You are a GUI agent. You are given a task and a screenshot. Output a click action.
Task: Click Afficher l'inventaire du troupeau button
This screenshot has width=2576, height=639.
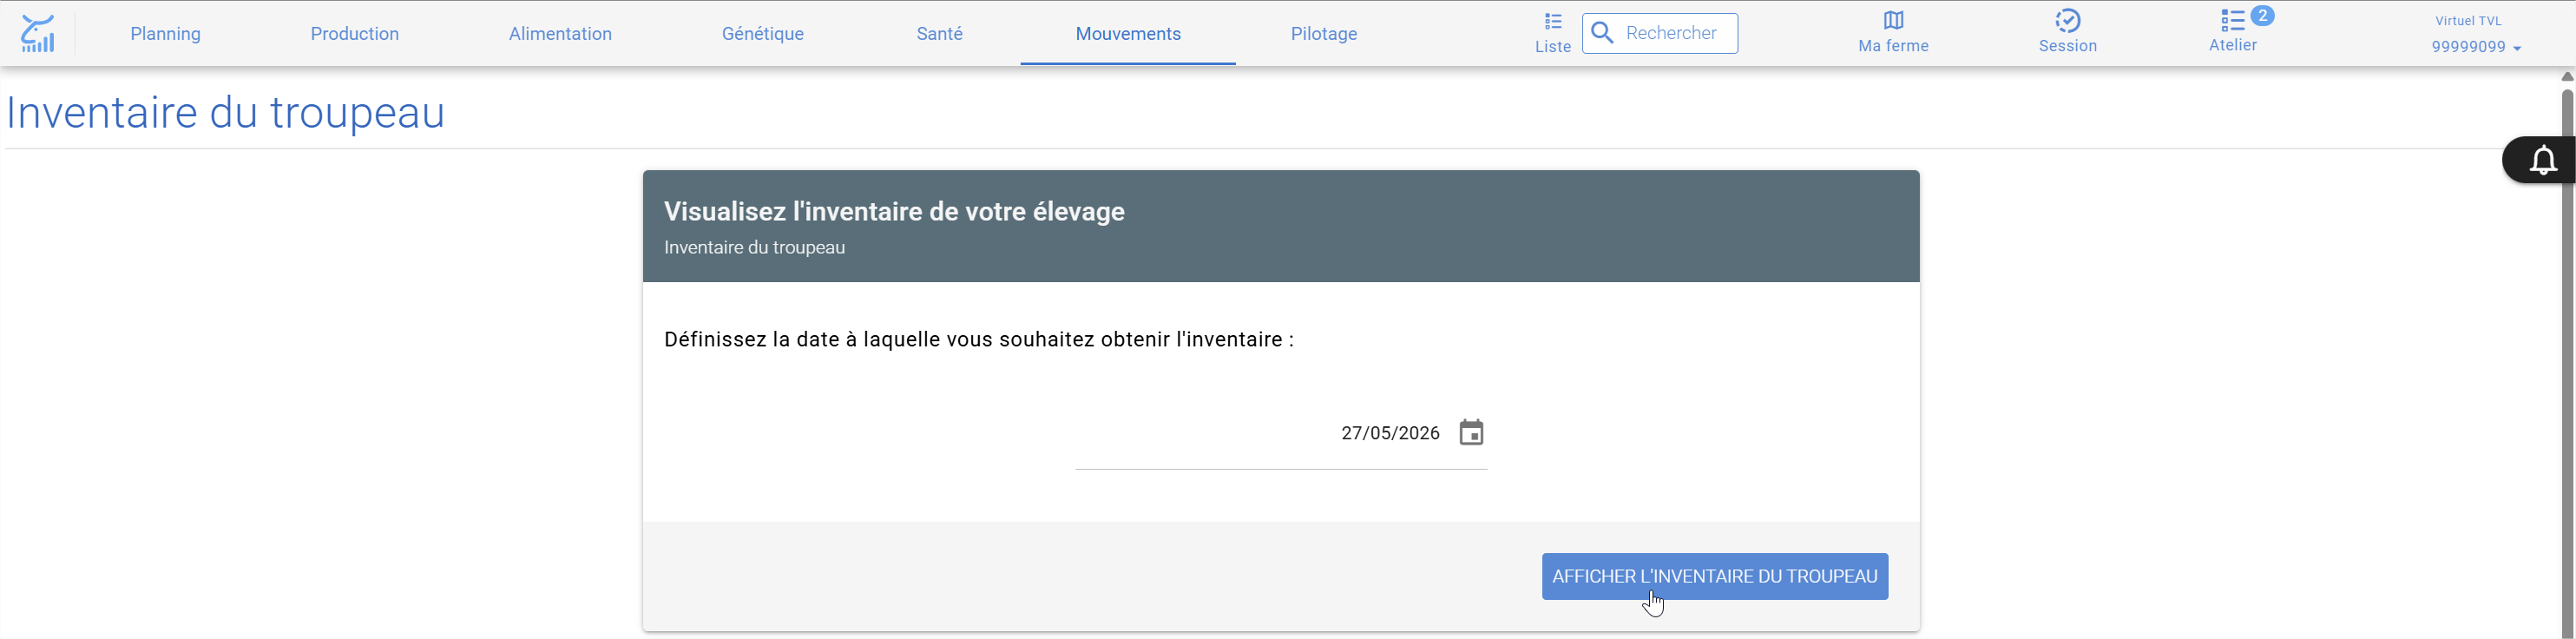1715,577
